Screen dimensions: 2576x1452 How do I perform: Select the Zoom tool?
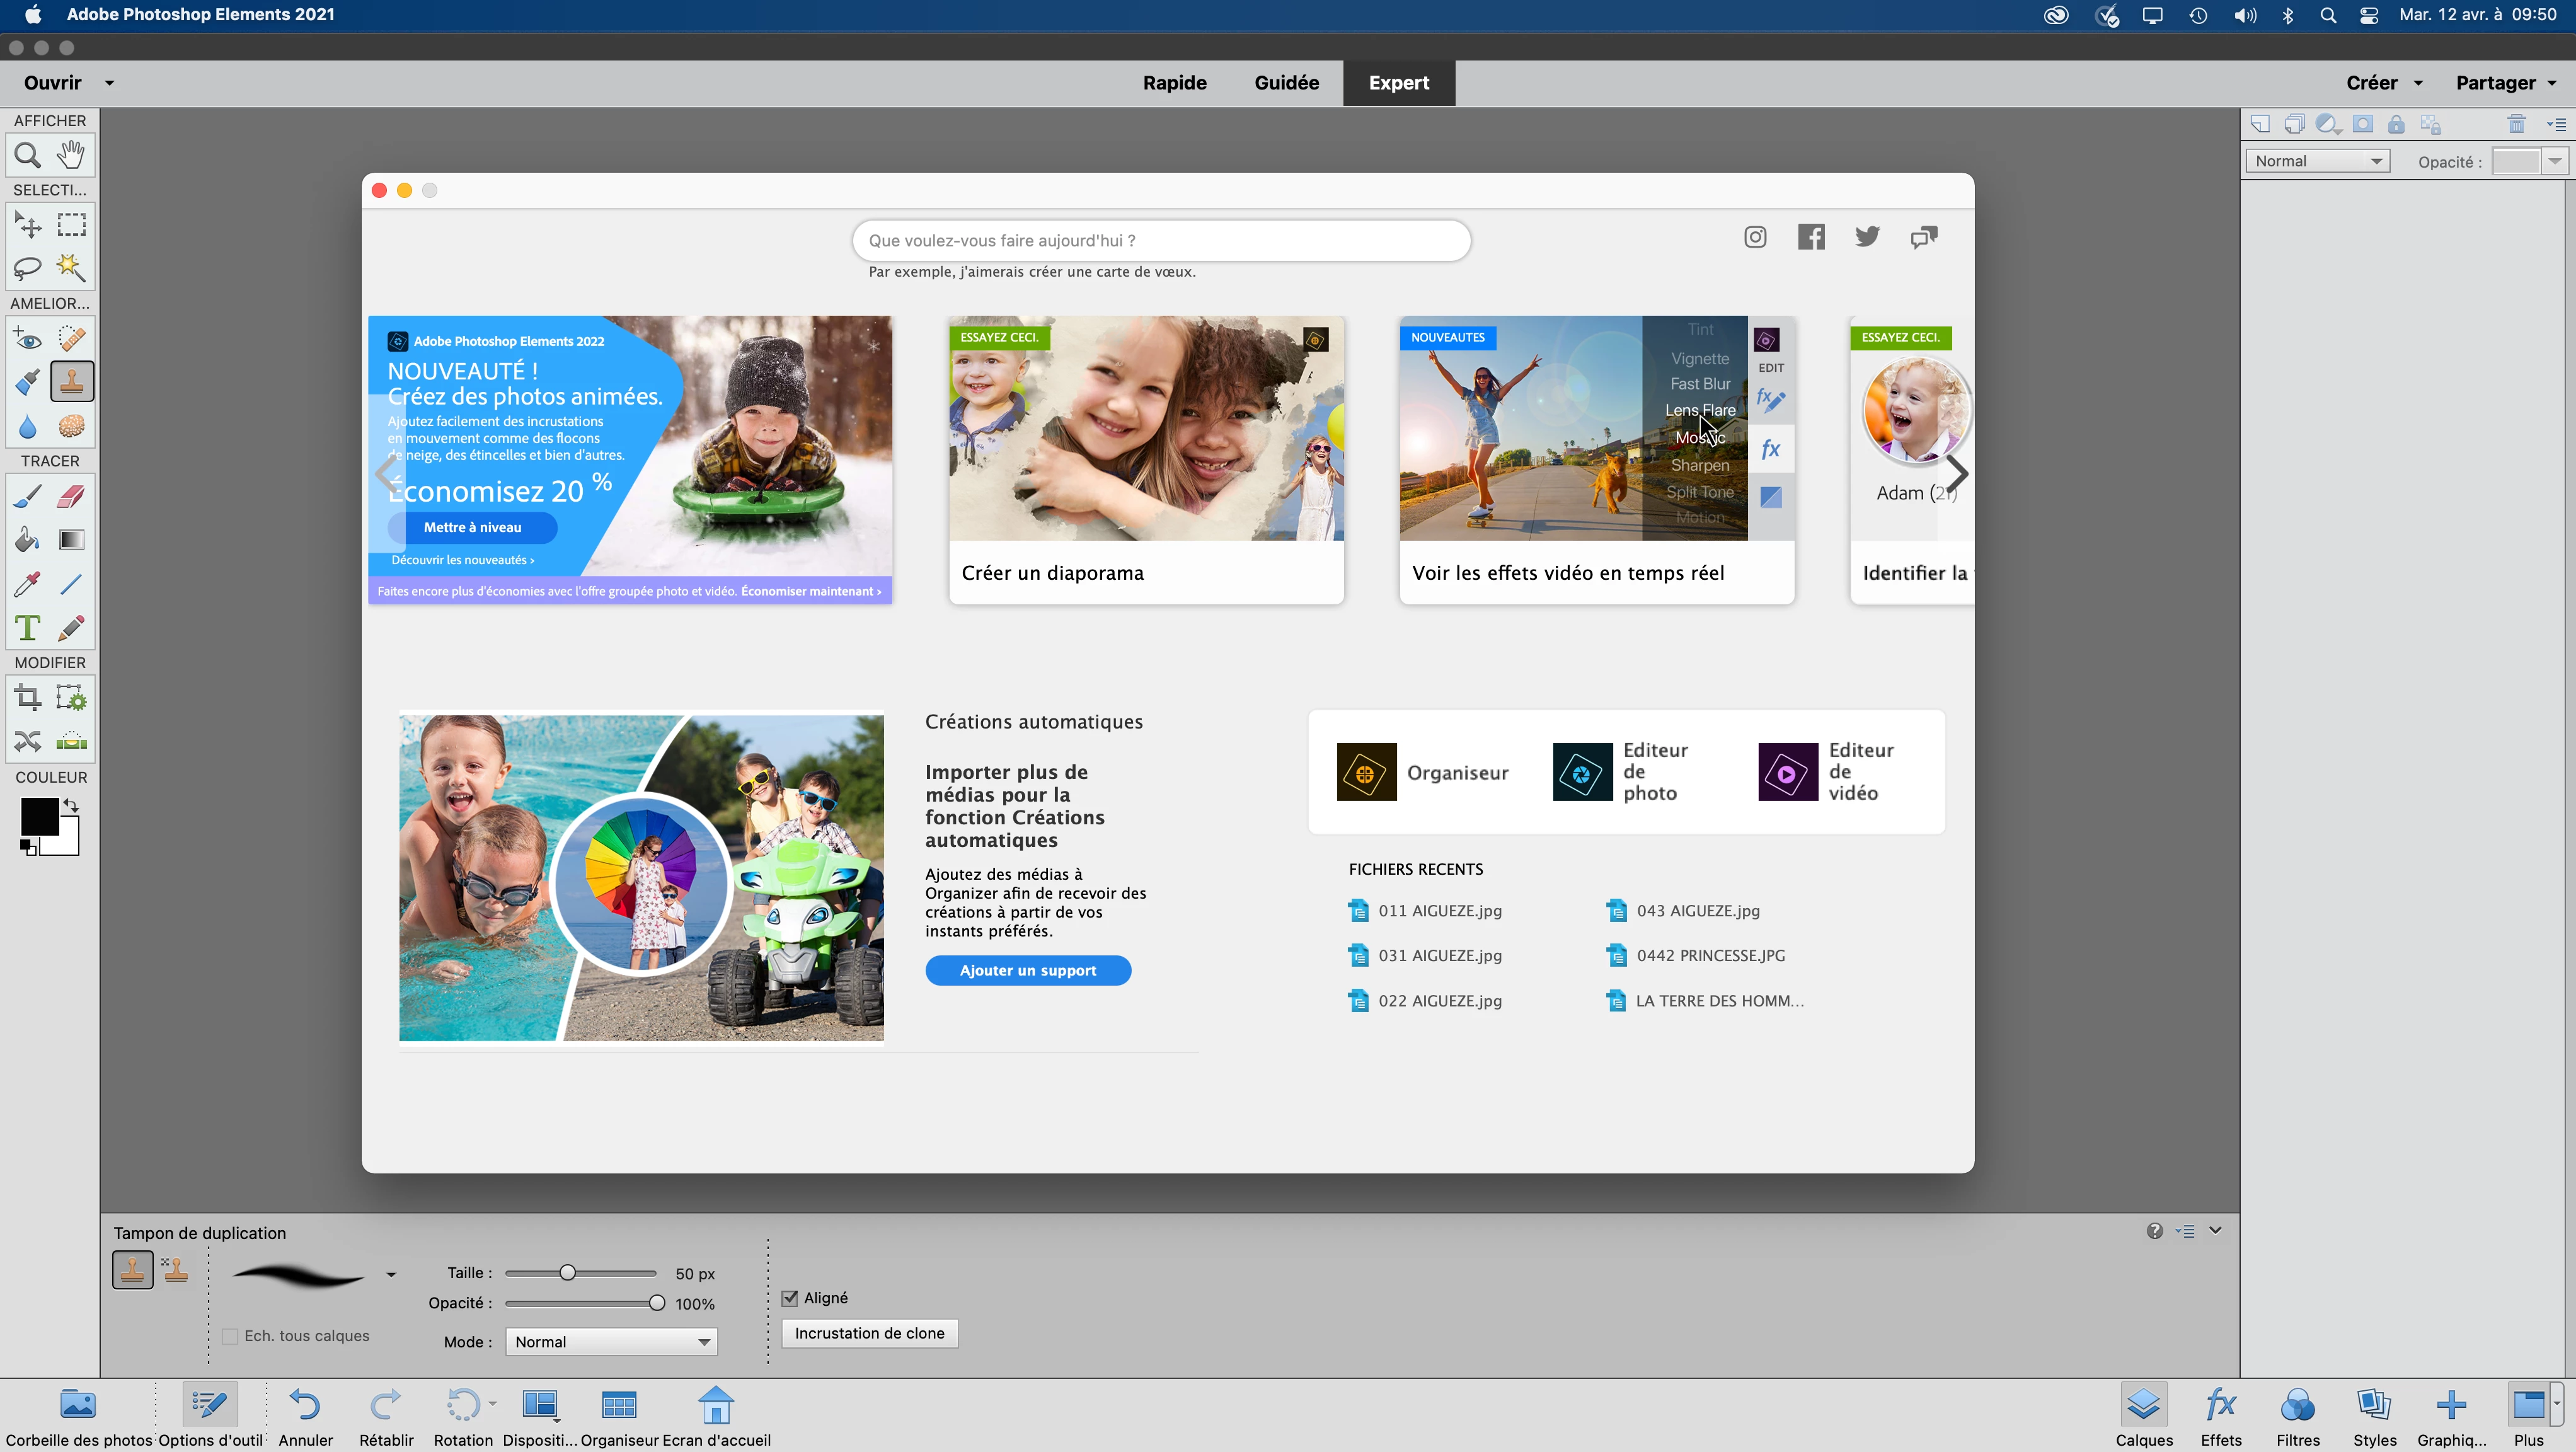click(x=27, y=155)
